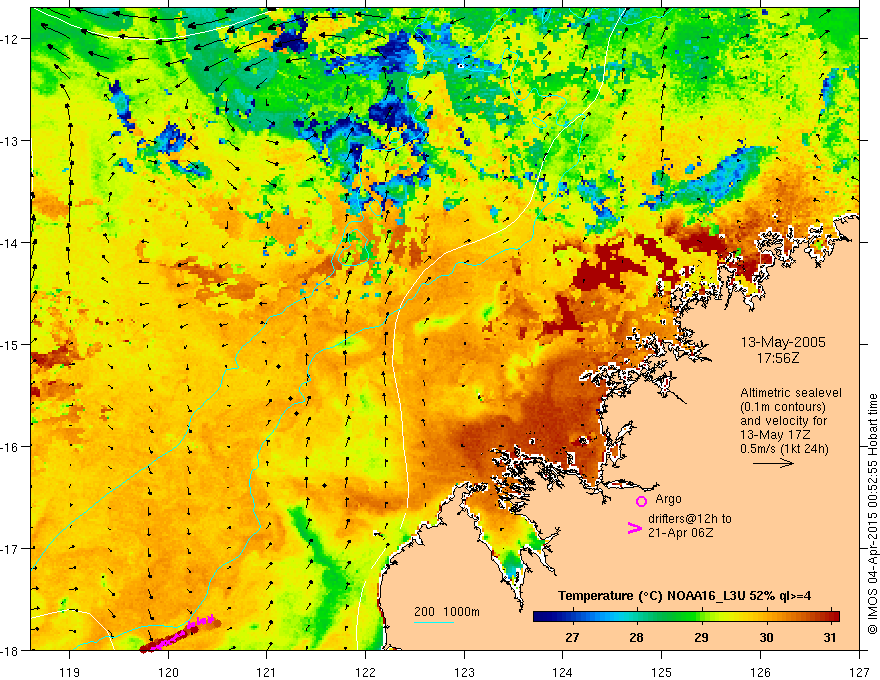Click the colorbar tick label '31'
880x680 pixels.
click(x=829, y=638)
